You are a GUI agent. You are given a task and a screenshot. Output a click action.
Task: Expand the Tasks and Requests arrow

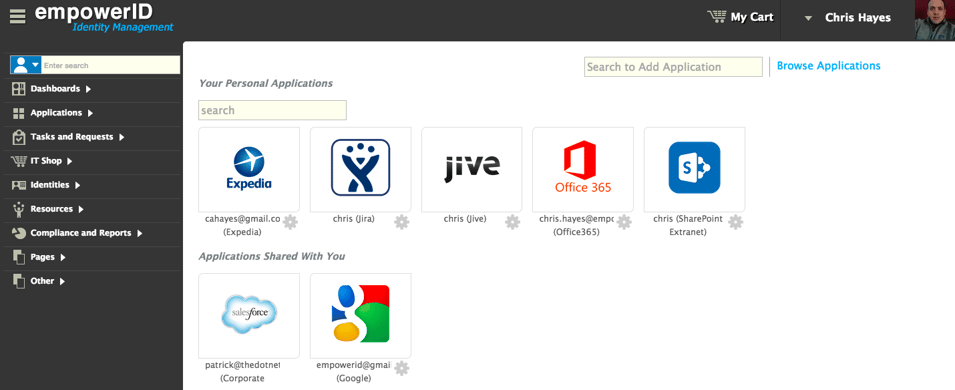[122, 137]
